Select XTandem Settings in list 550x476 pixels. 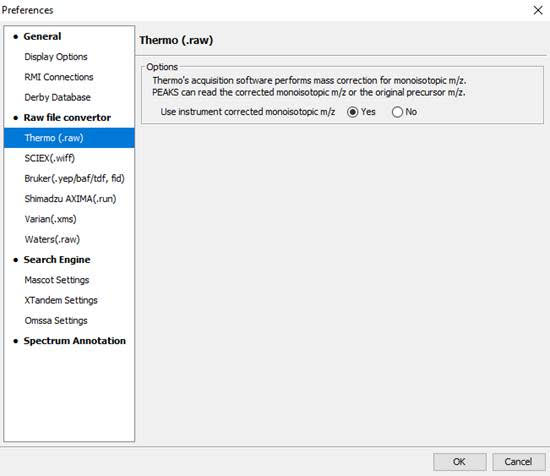tap(61, 300)
